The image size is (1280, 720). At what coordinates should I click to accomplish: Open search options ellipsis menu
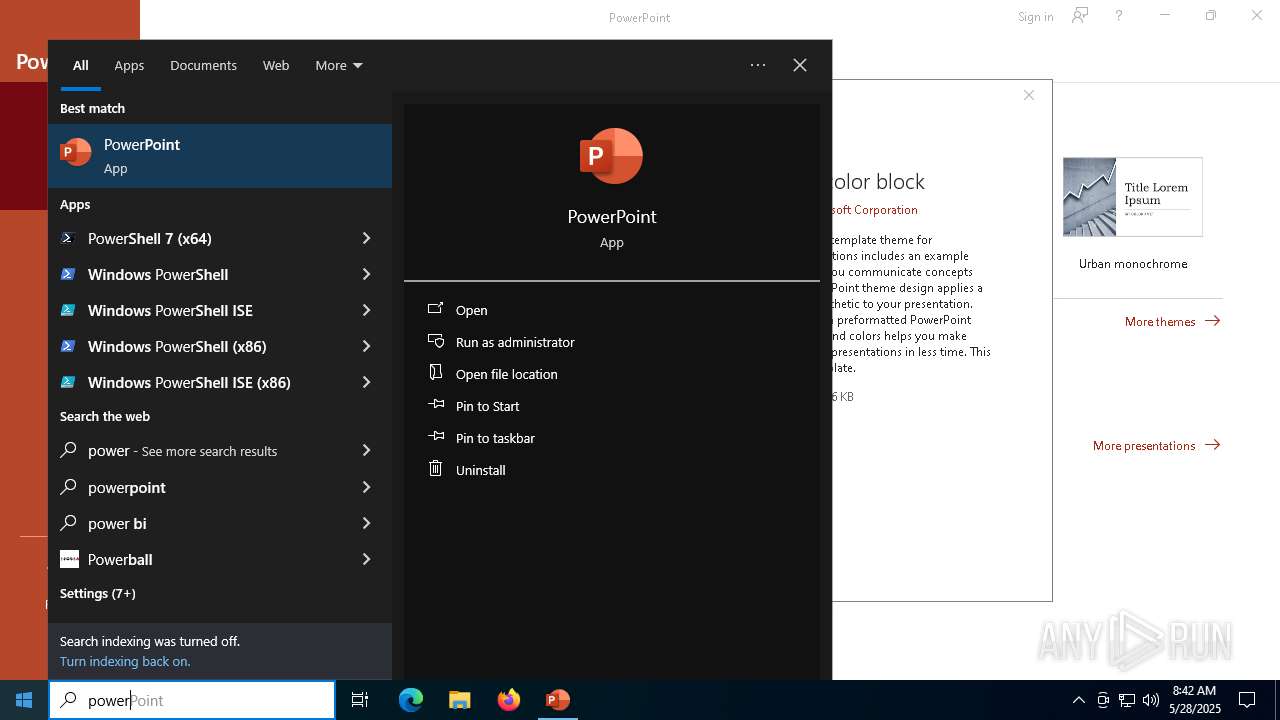758,65
